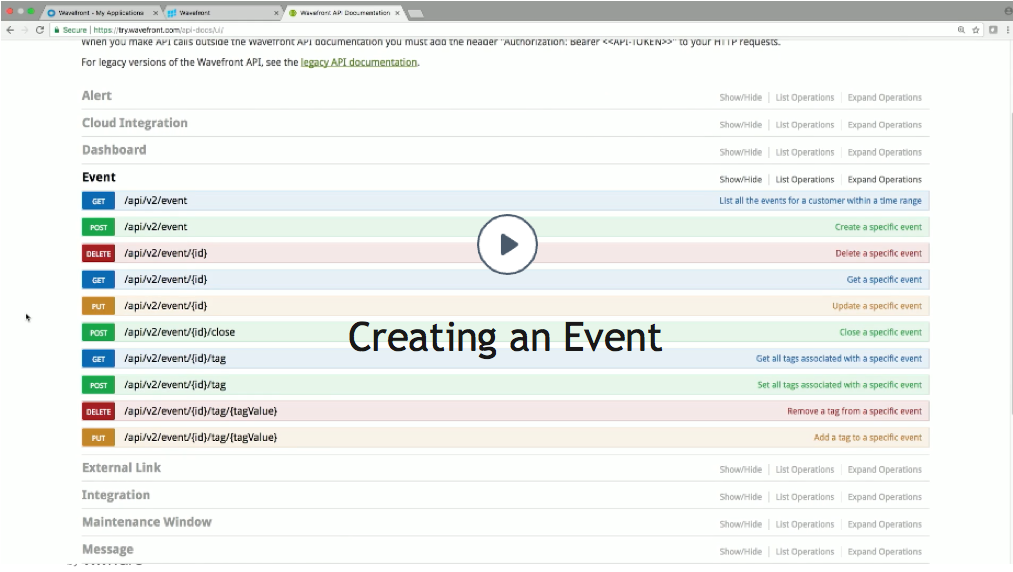
Task: Expand the Cloud Integration section heading
Action: (x=134, y=123)
